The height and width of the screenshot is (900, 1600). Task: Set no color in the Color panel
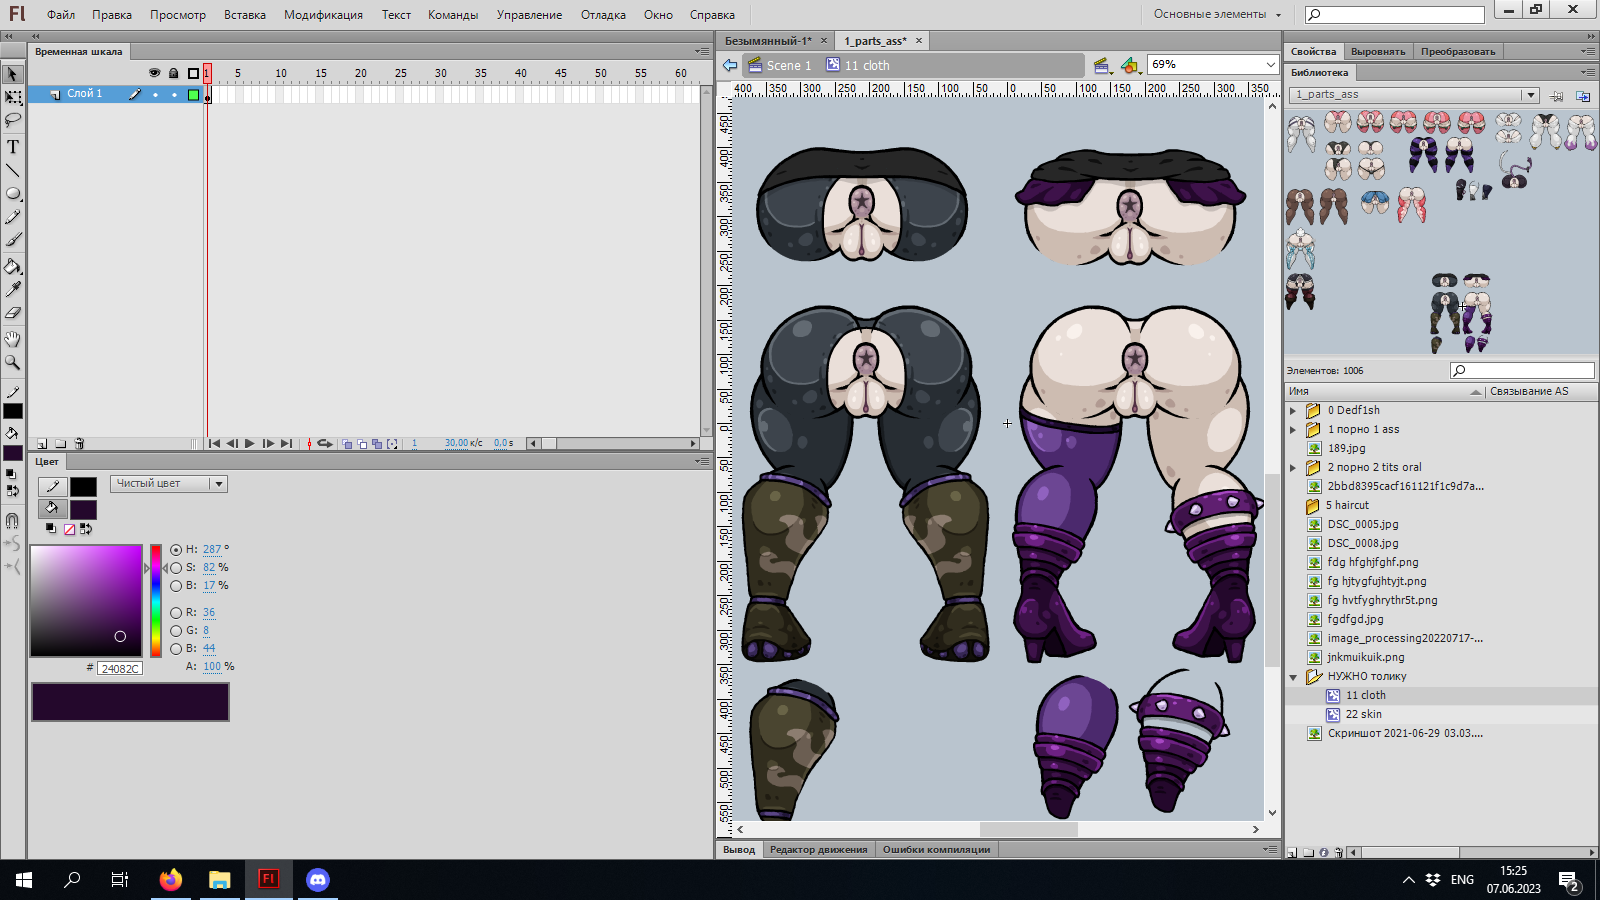tap(69, 529)
